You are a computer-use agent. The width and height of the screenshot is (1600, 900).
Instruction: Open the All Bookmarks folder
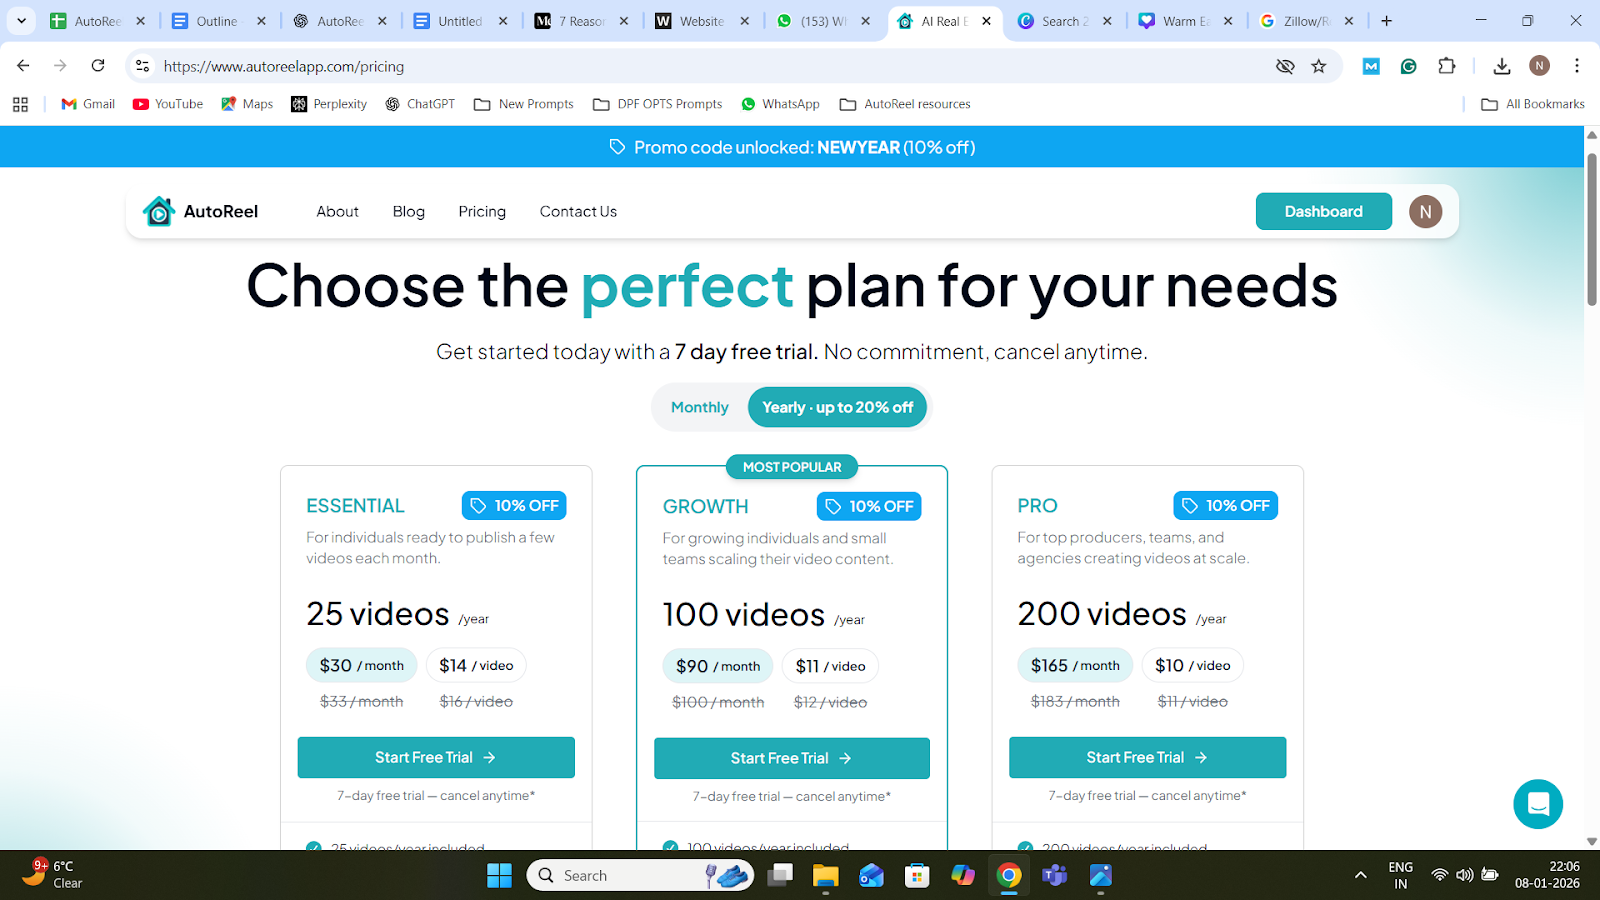coord(1533,104)
